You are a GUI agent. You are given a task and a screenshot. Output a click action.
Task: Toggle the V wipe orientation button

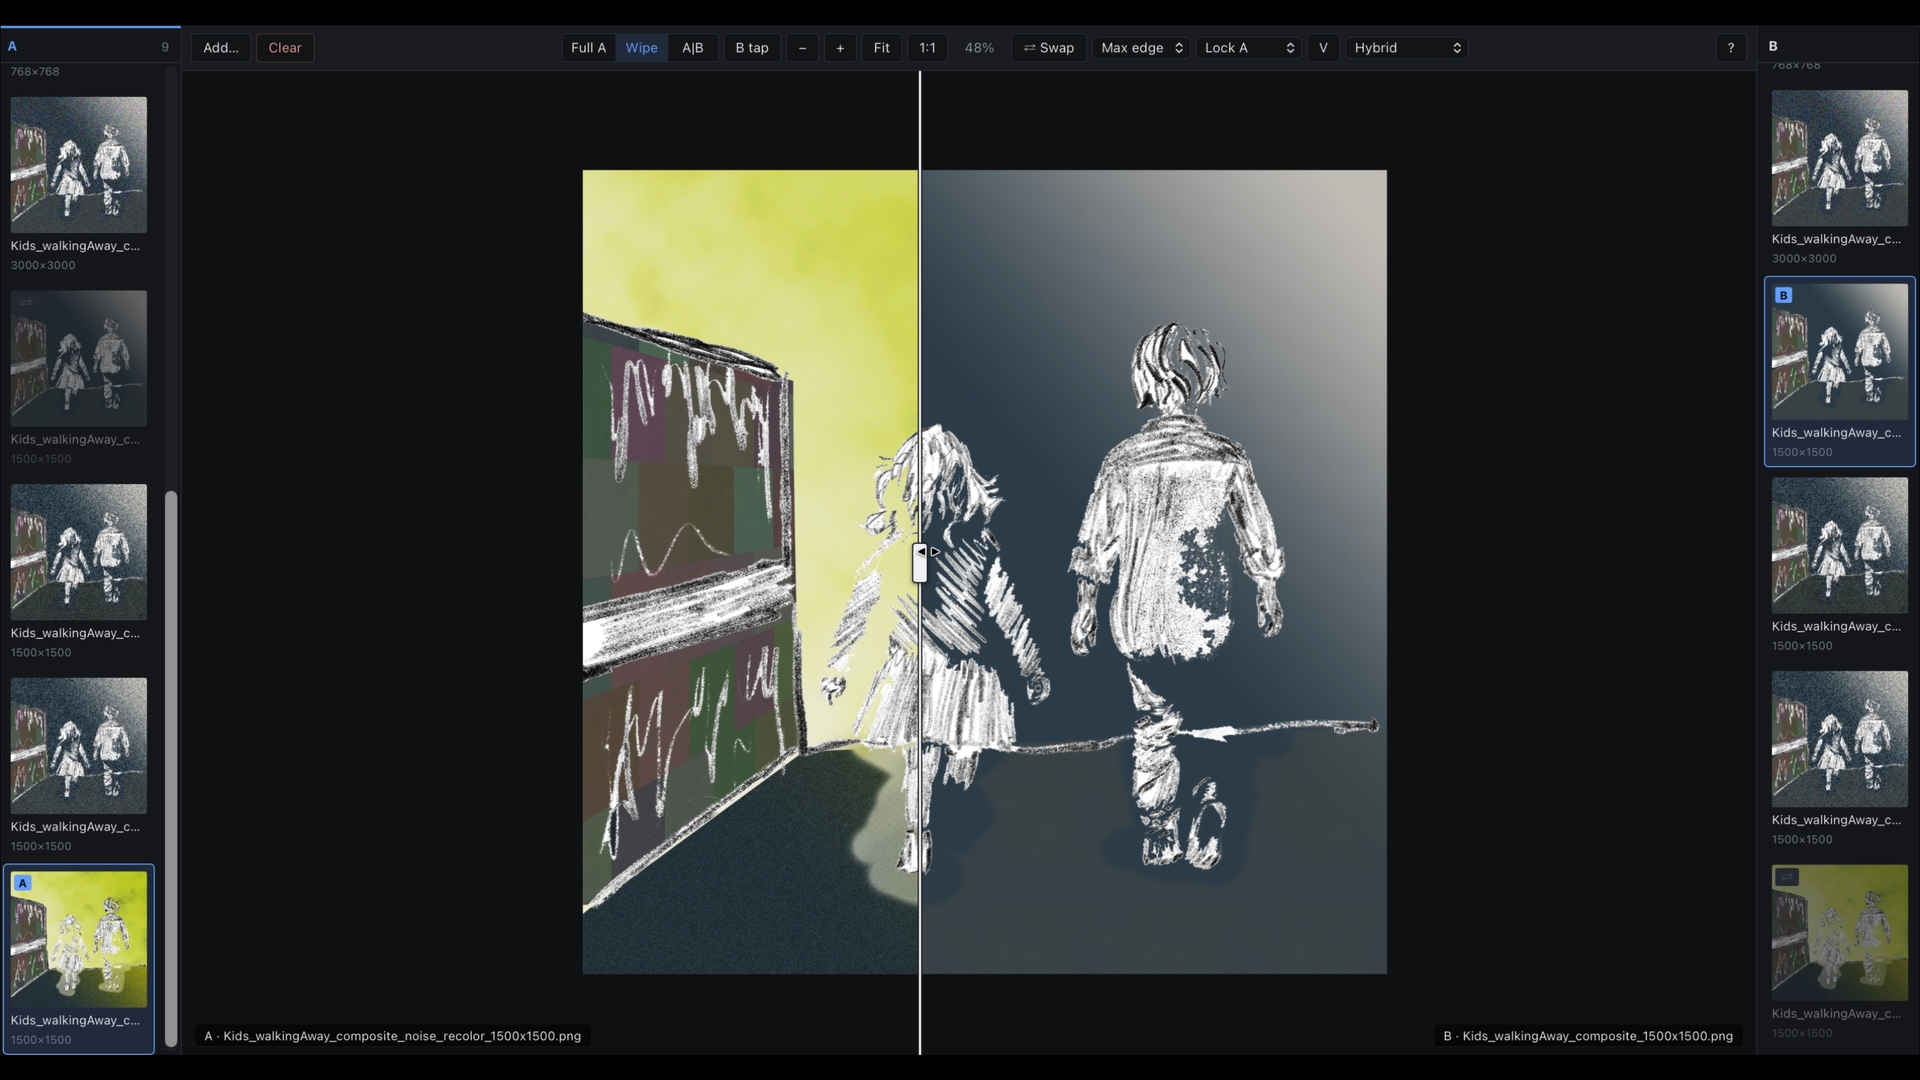1323,48
